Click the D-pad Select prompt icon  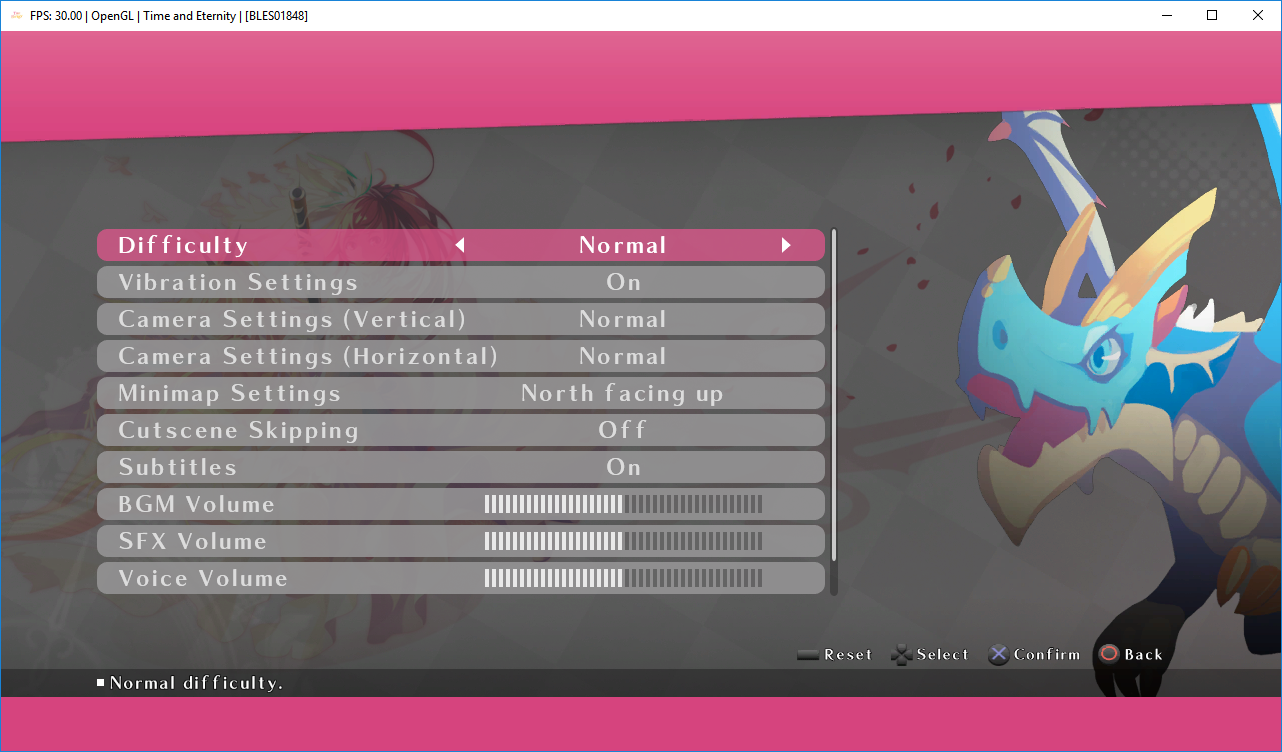(x=902, y=655)
